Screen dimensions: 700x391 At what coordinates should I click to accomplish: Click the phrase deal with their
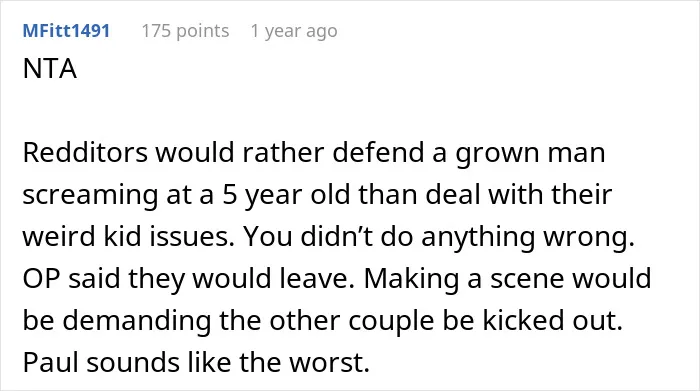pyautogui.click(x=518, y=195)
